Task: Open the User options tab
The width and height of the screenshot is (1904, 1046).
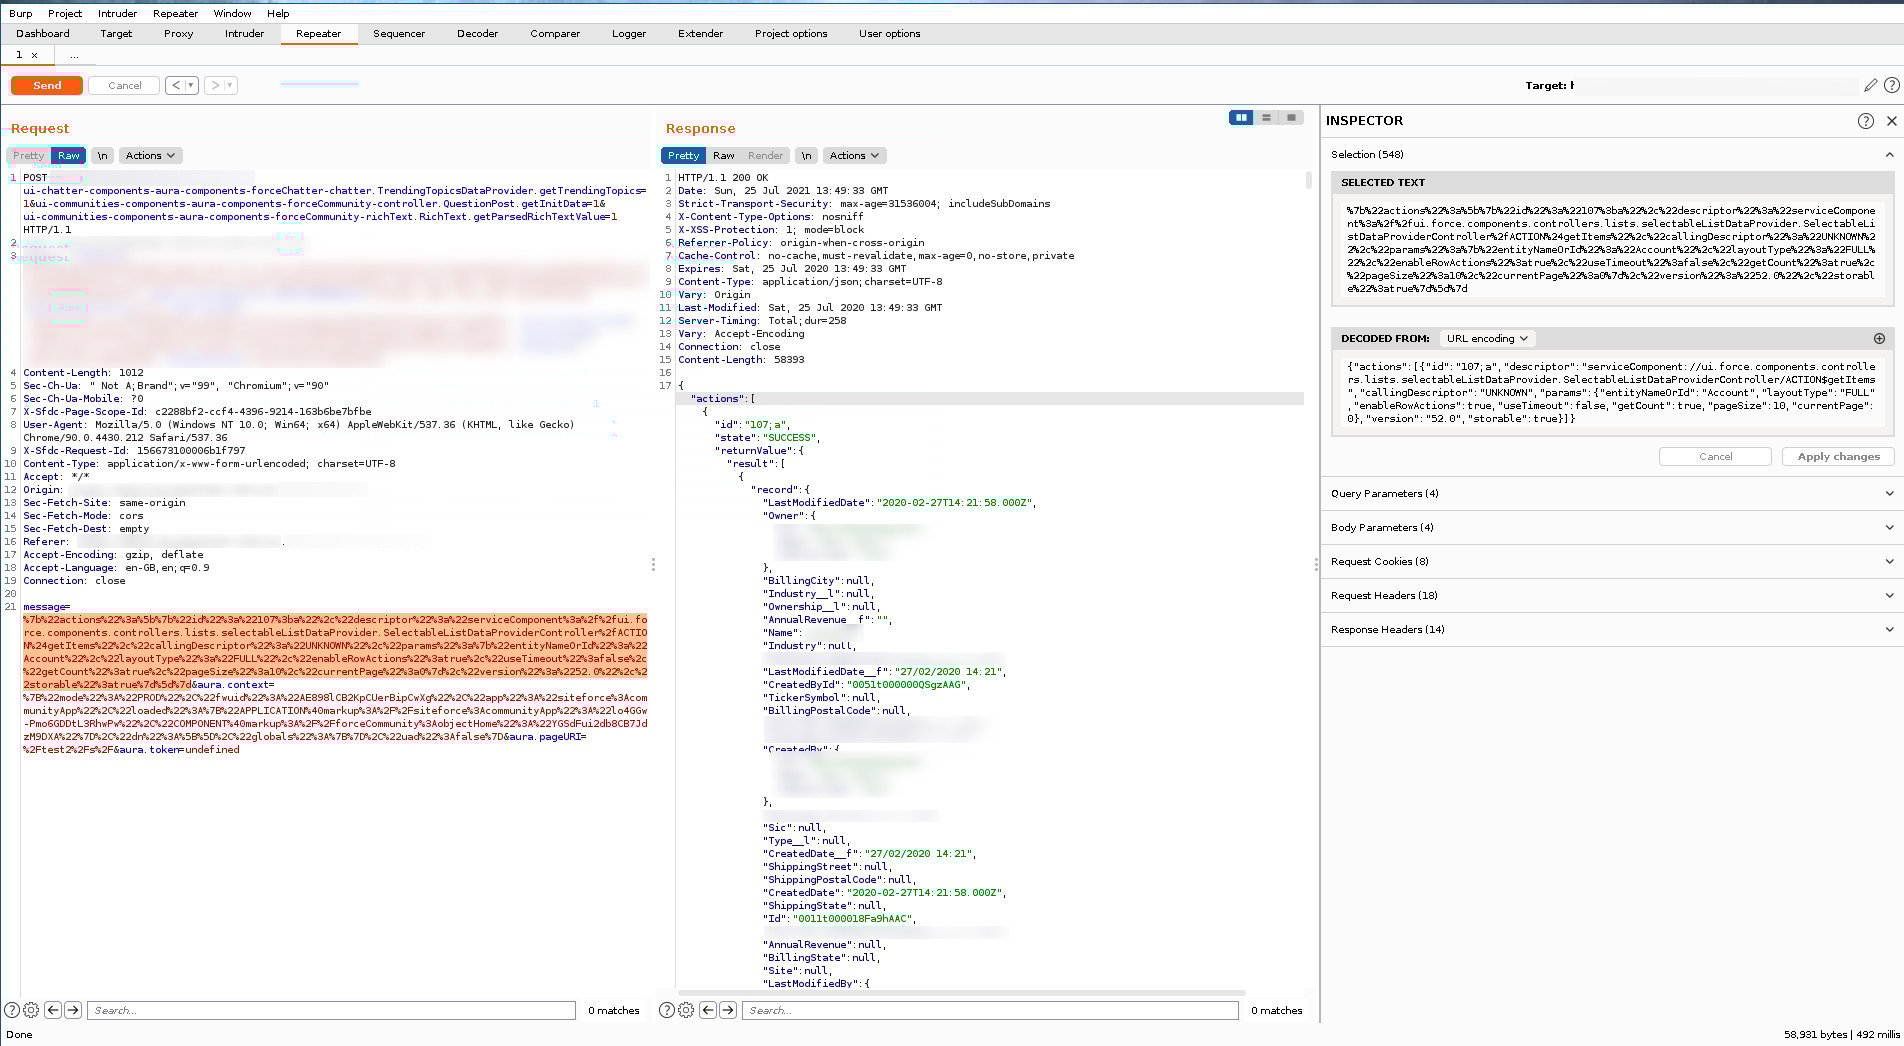Action: (x=889, y=34)
